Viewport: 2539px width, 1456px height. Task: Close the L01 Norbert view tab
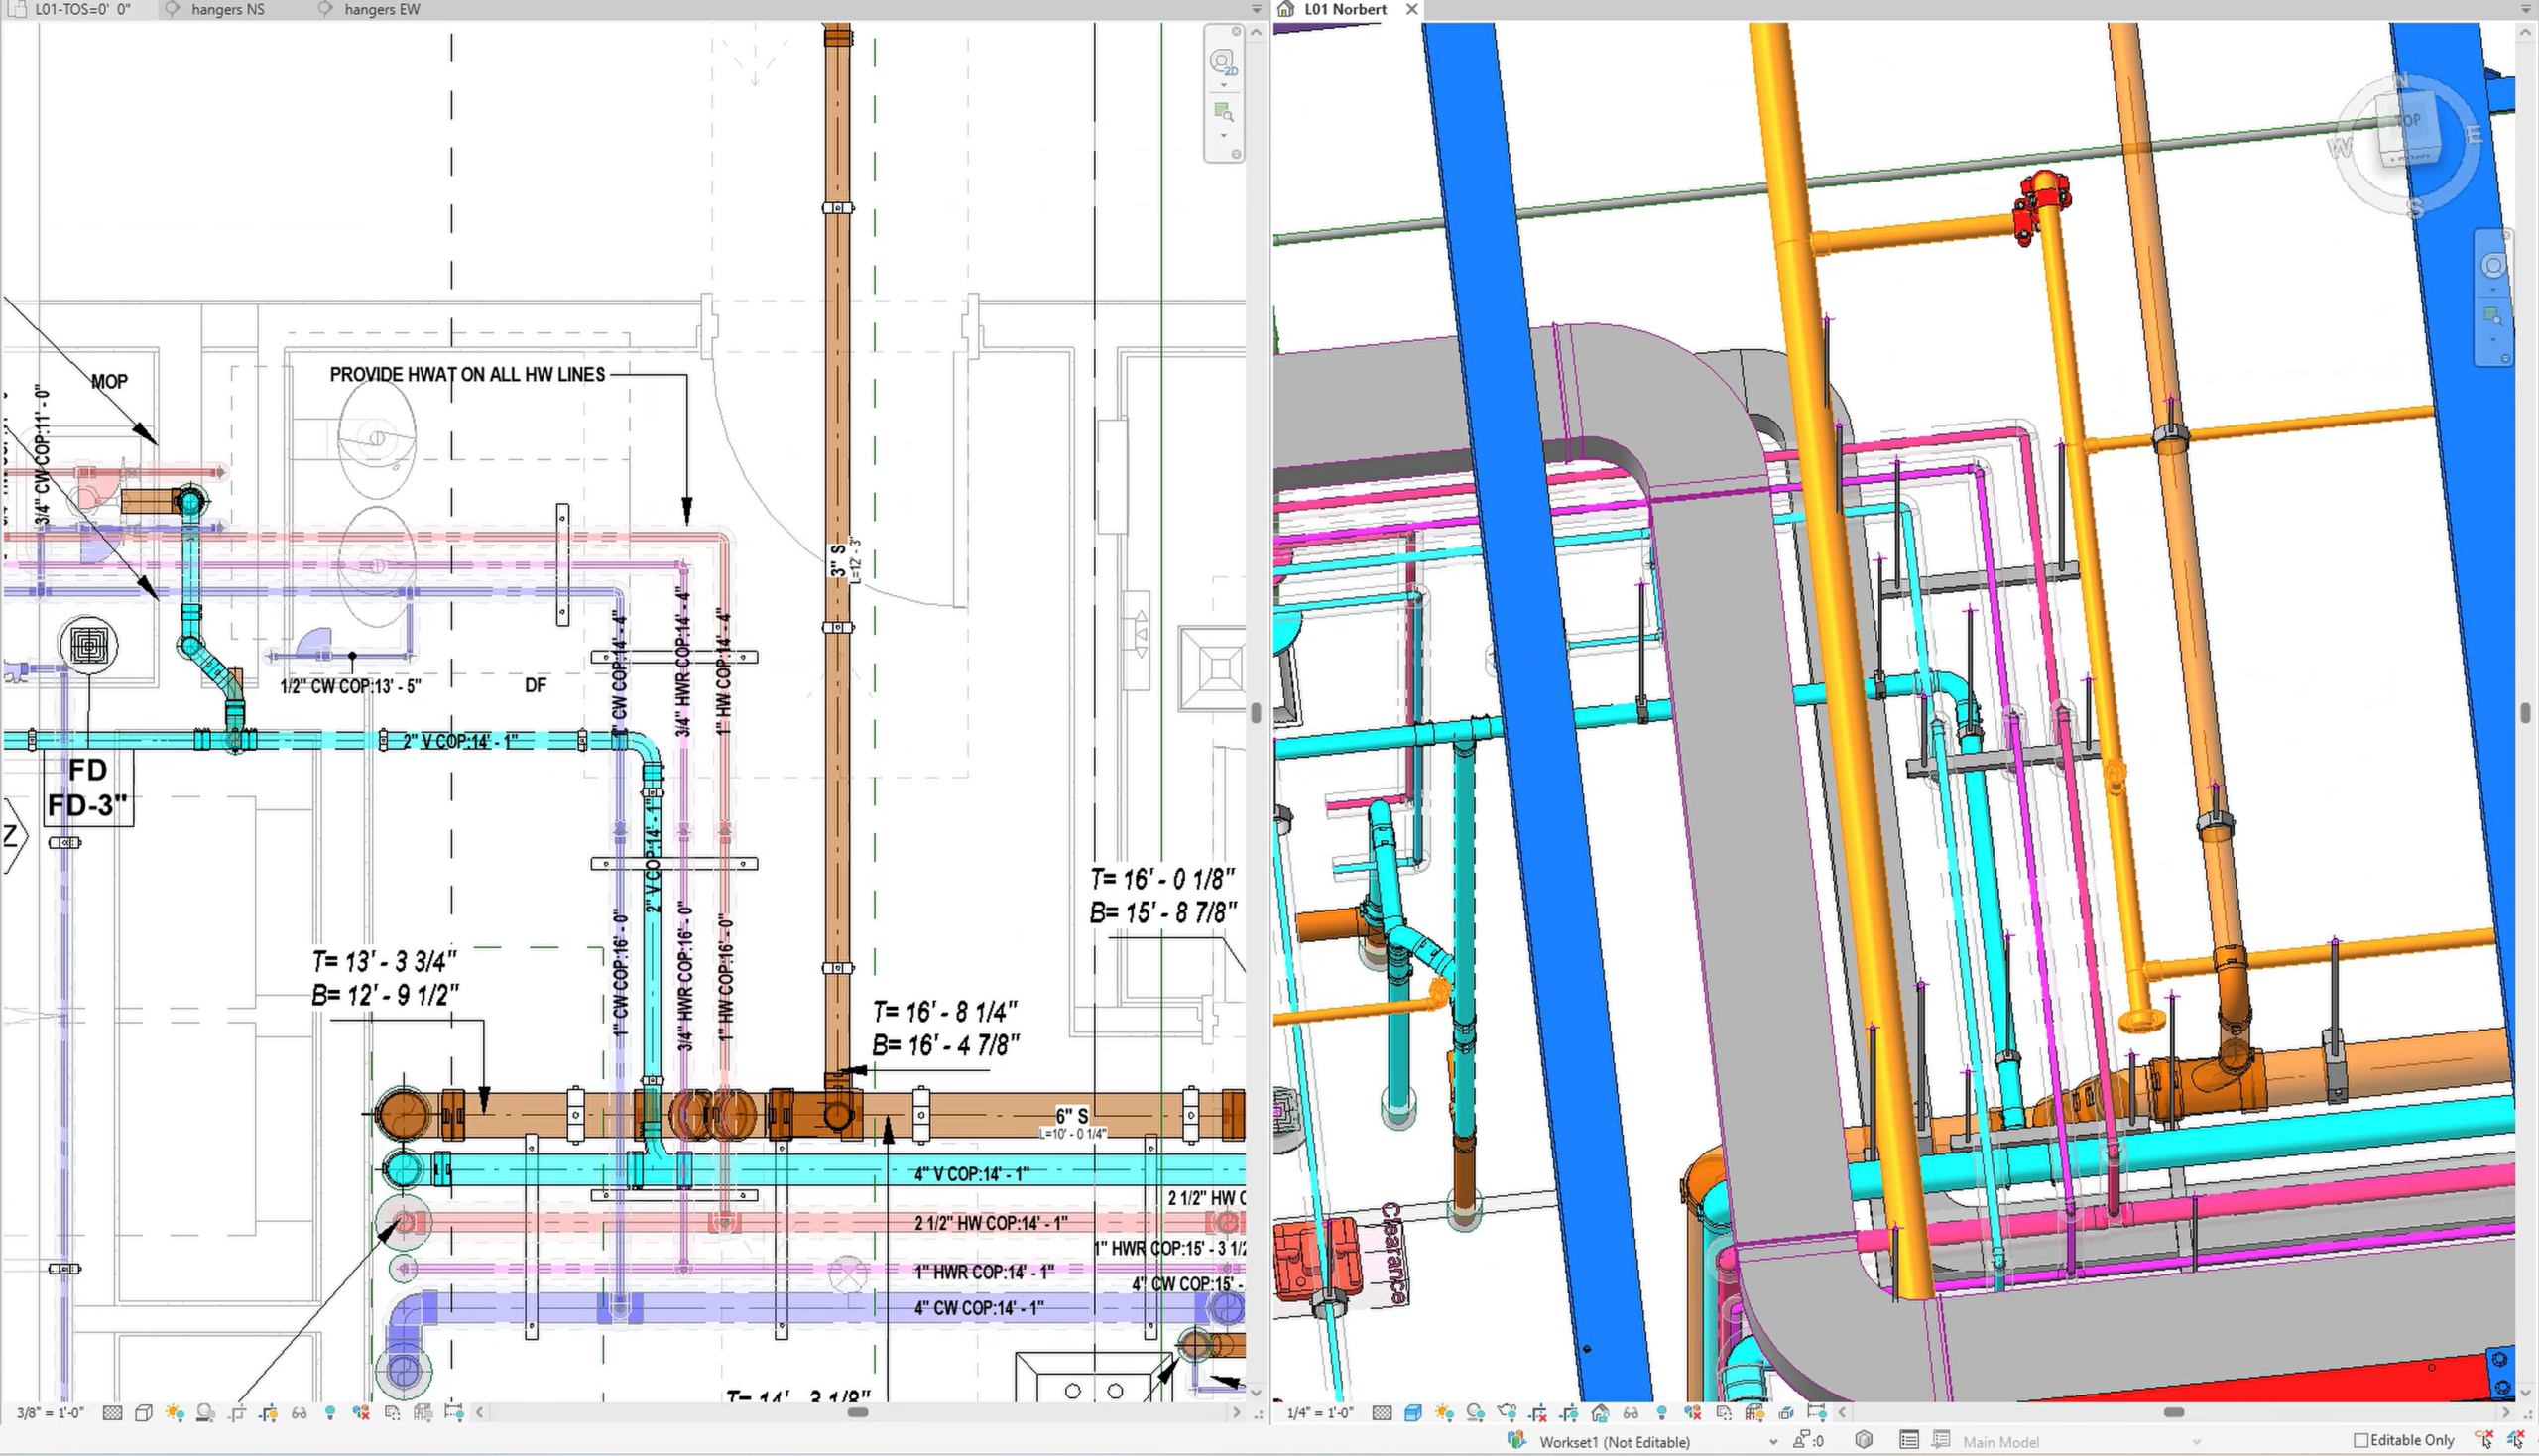click(1411, 9)
